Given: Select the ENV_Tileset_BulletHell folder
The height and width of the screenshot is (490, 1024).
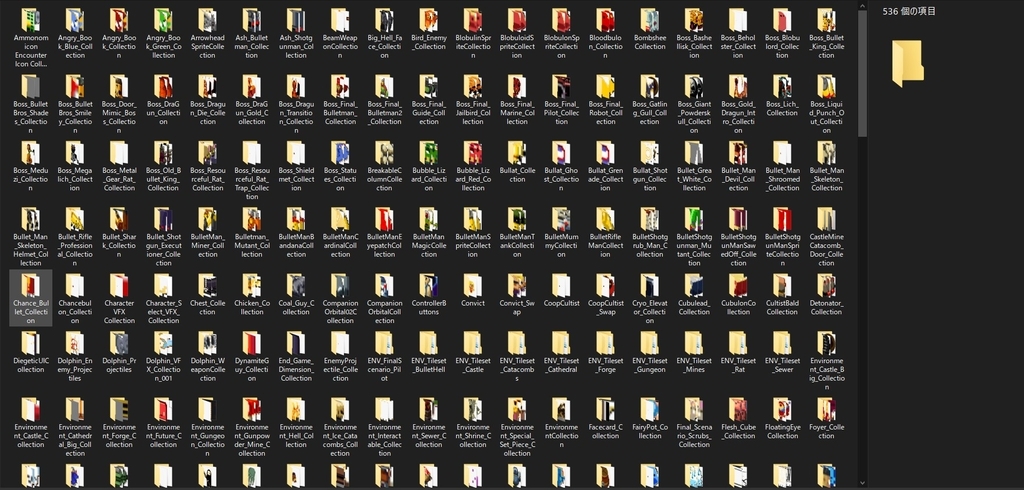Looking at the screenshot, I should (x=428, y=352).
